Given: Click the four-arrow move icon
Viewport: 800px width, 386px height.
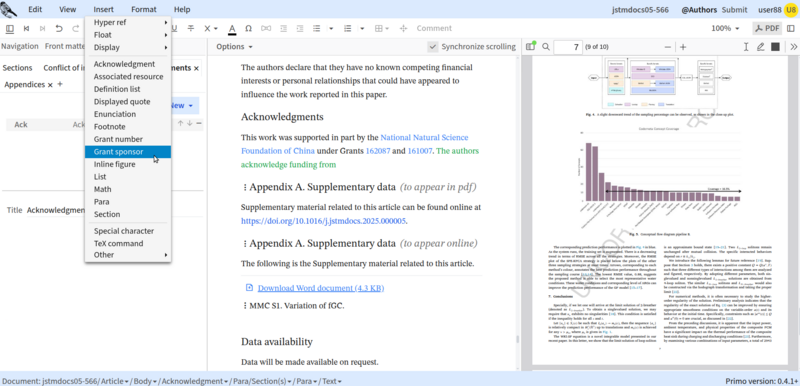Looking at the screenshot, I should tap(403, 29).
